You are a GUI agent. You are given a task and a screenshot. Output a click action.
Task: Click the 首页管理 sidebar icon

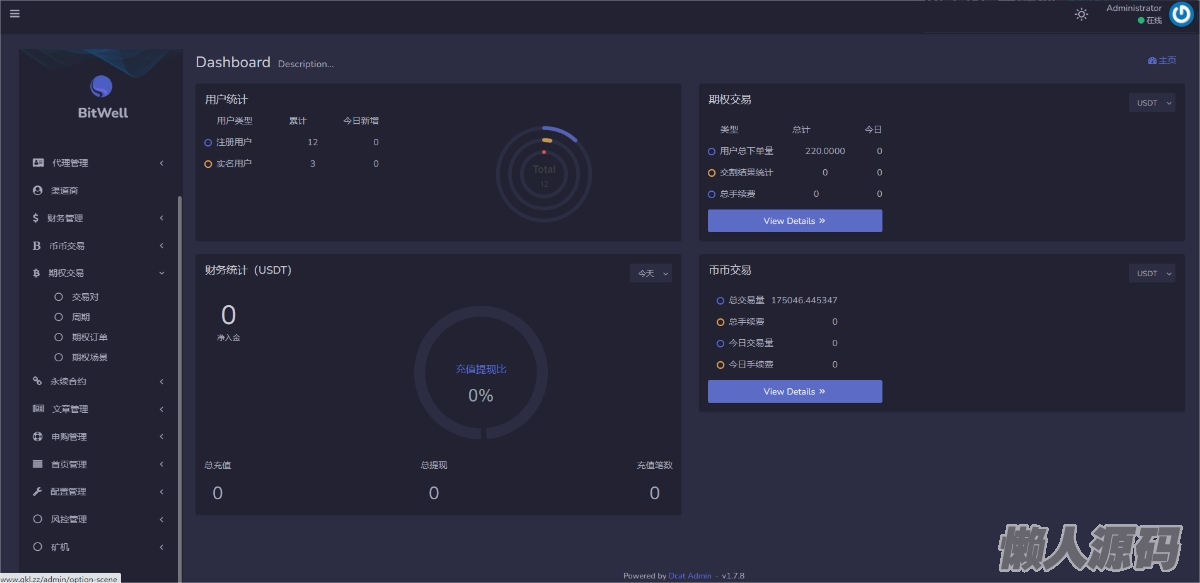click(38, 464)
